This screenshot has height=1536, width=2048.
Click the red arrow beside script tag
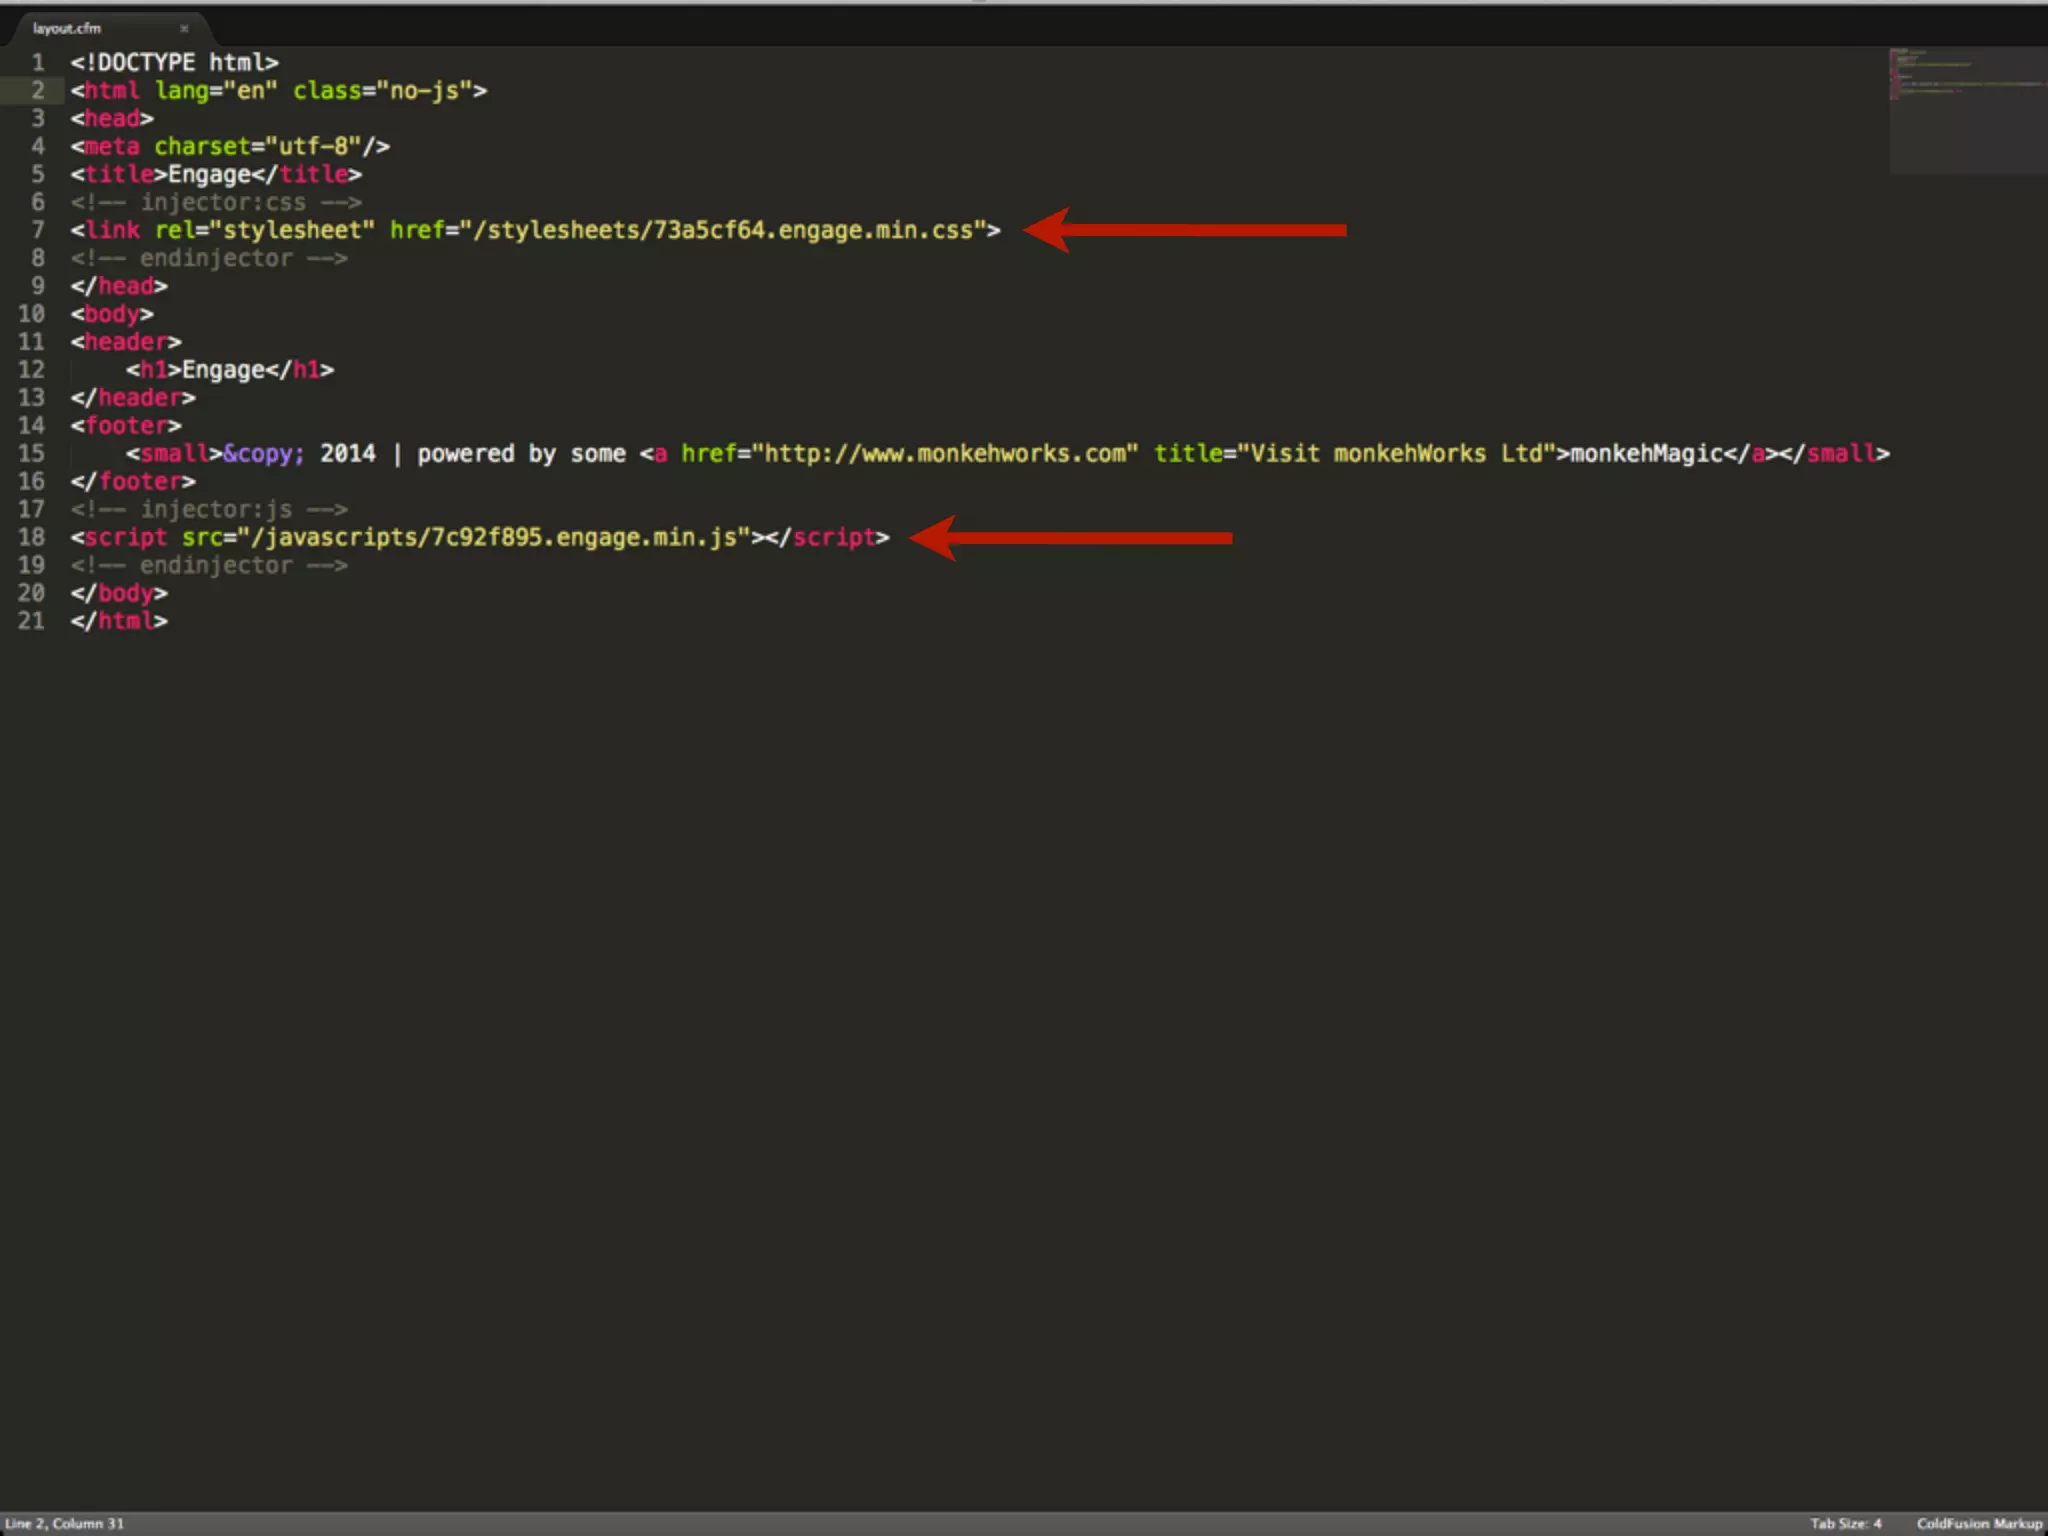coord(1070,538)
